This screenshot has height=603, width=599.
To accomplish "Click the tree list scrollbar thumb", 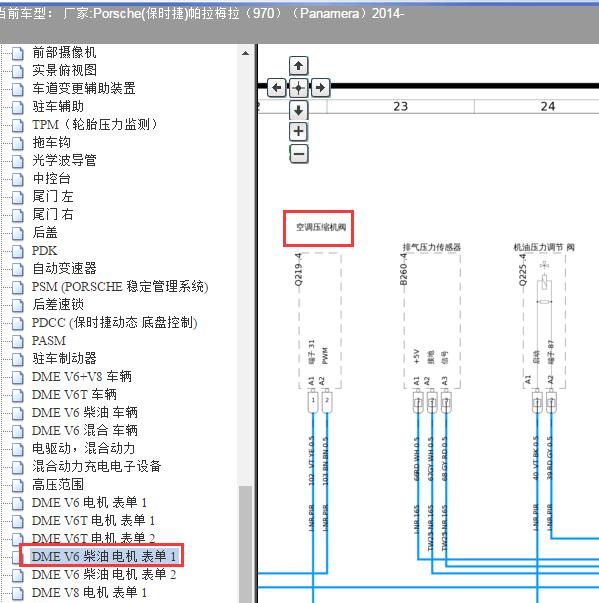I will (x=245, y=544).
